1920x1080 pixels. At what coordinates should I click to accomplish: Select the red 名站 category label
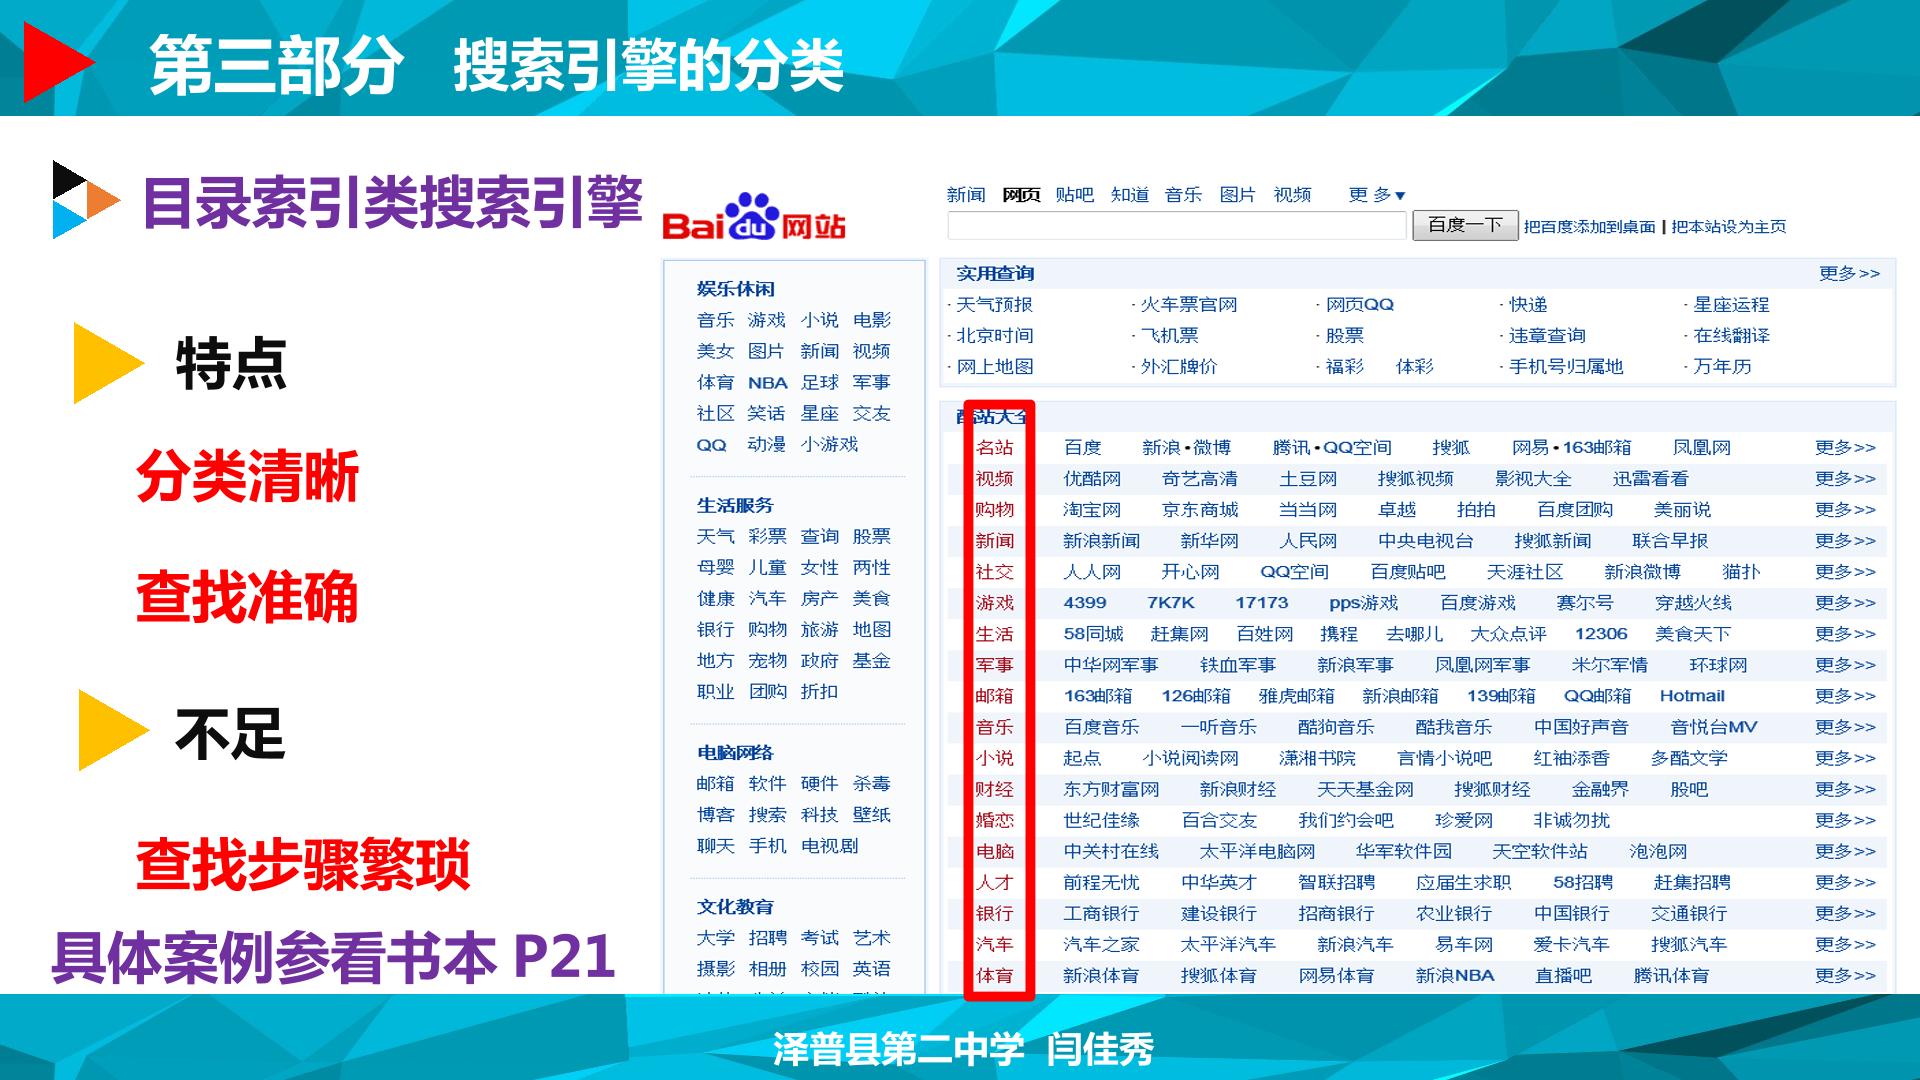coord(995,448)
